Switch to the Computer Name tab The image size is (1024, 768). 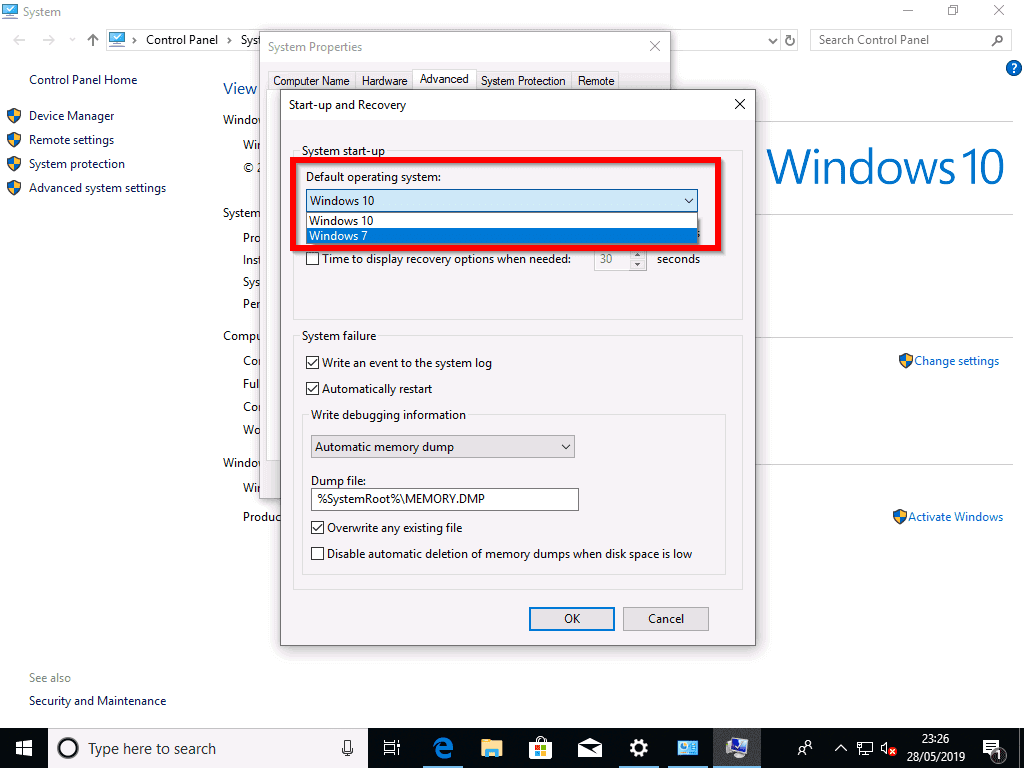point(311,81)
